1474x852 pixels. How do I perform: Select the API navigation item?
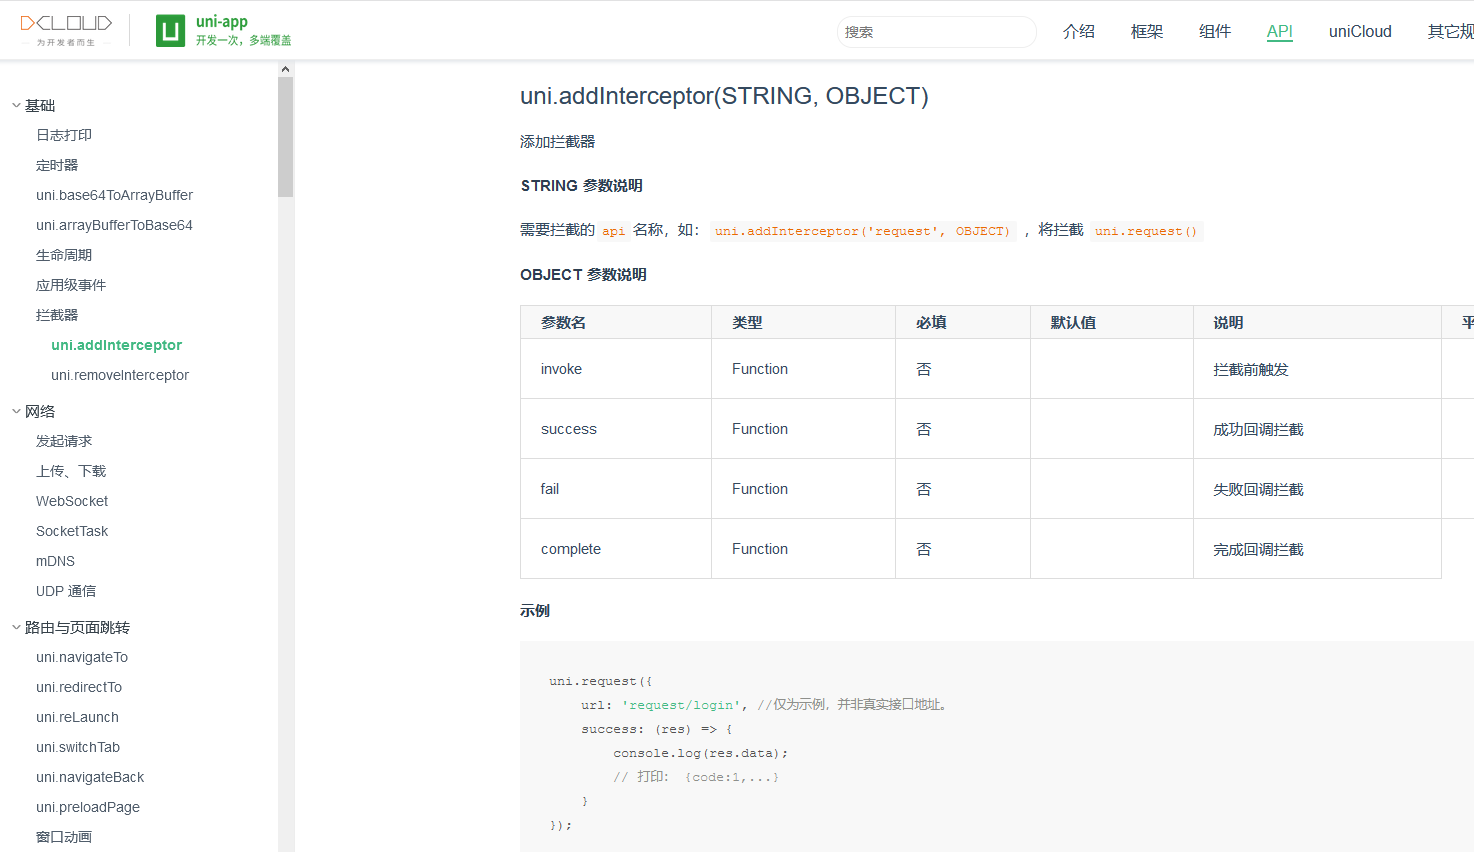[1280, 31]
